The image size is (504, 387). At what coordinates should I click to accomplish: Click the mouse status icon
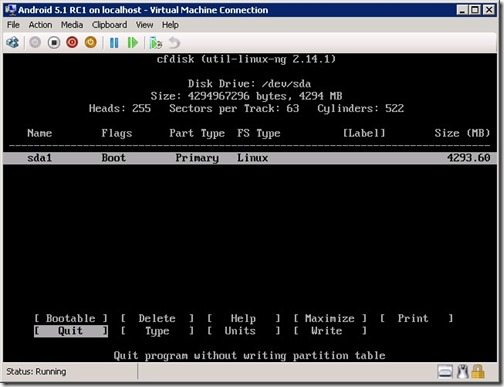click(463, 372)
